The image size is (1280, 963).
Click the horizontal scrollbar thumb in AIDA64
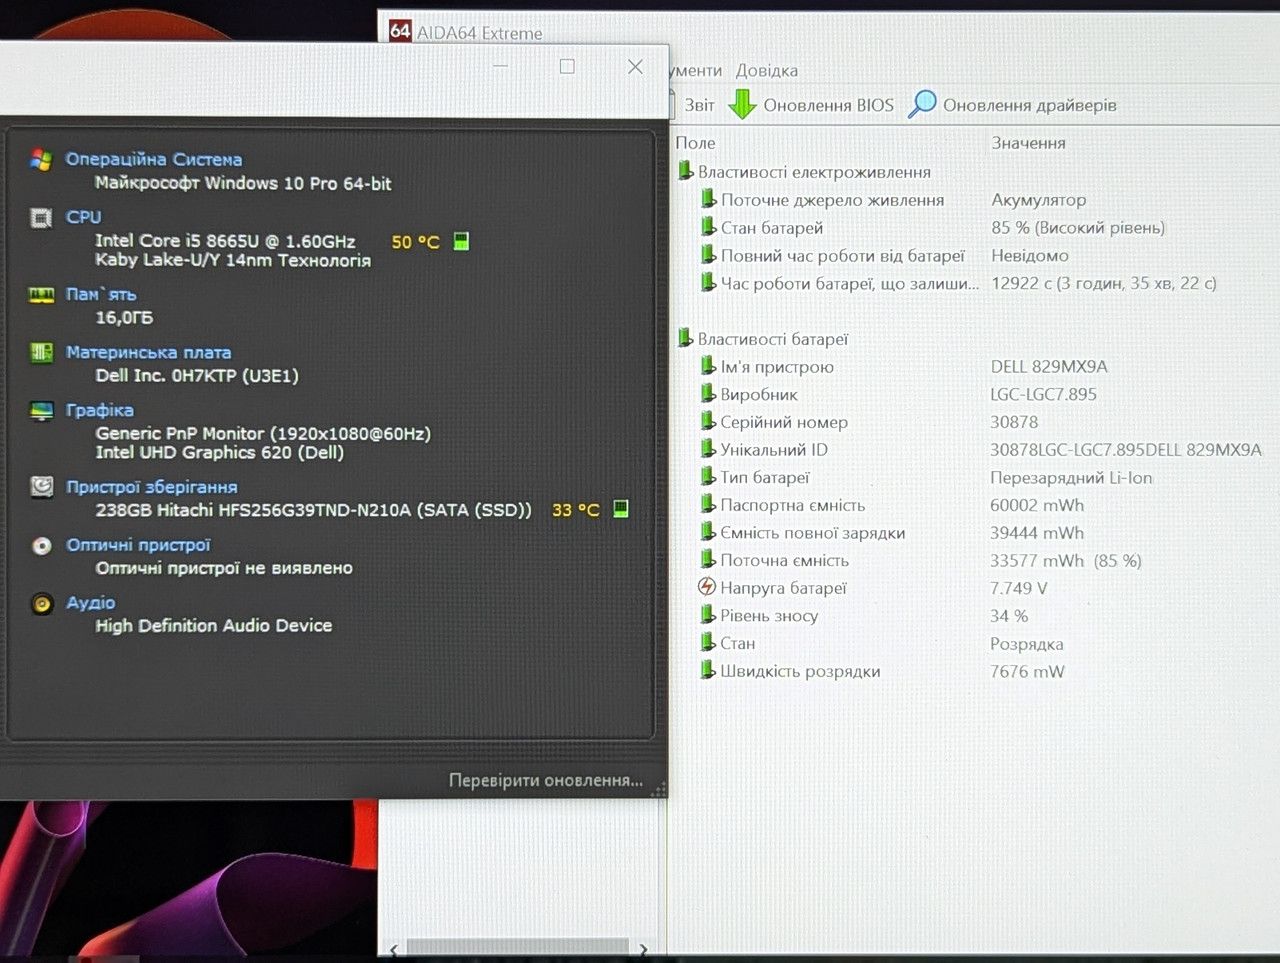(518, 948)
